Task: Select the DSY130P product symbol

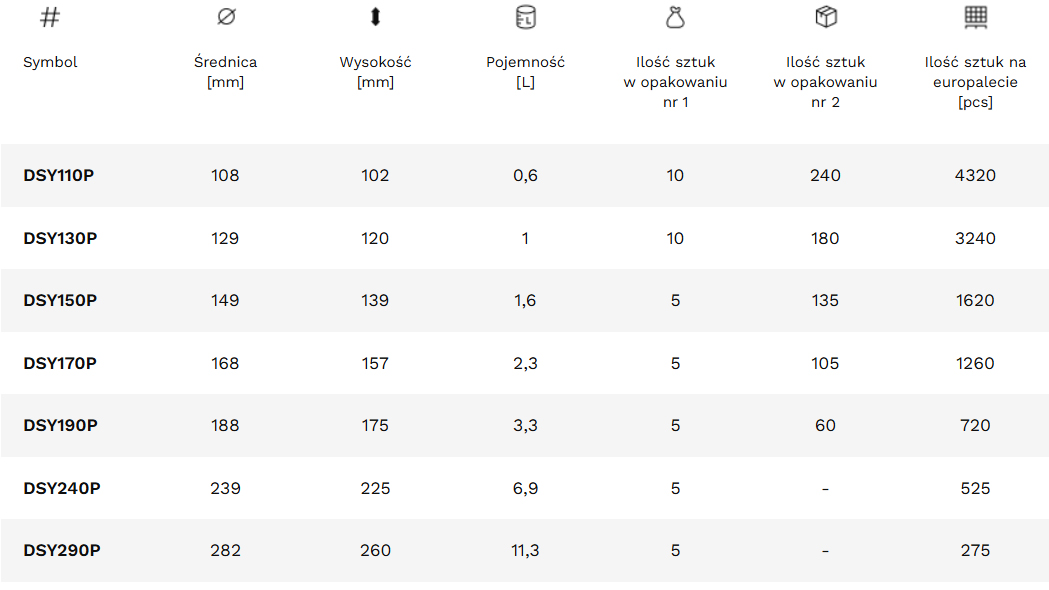Action: click(x=60, y=238)
